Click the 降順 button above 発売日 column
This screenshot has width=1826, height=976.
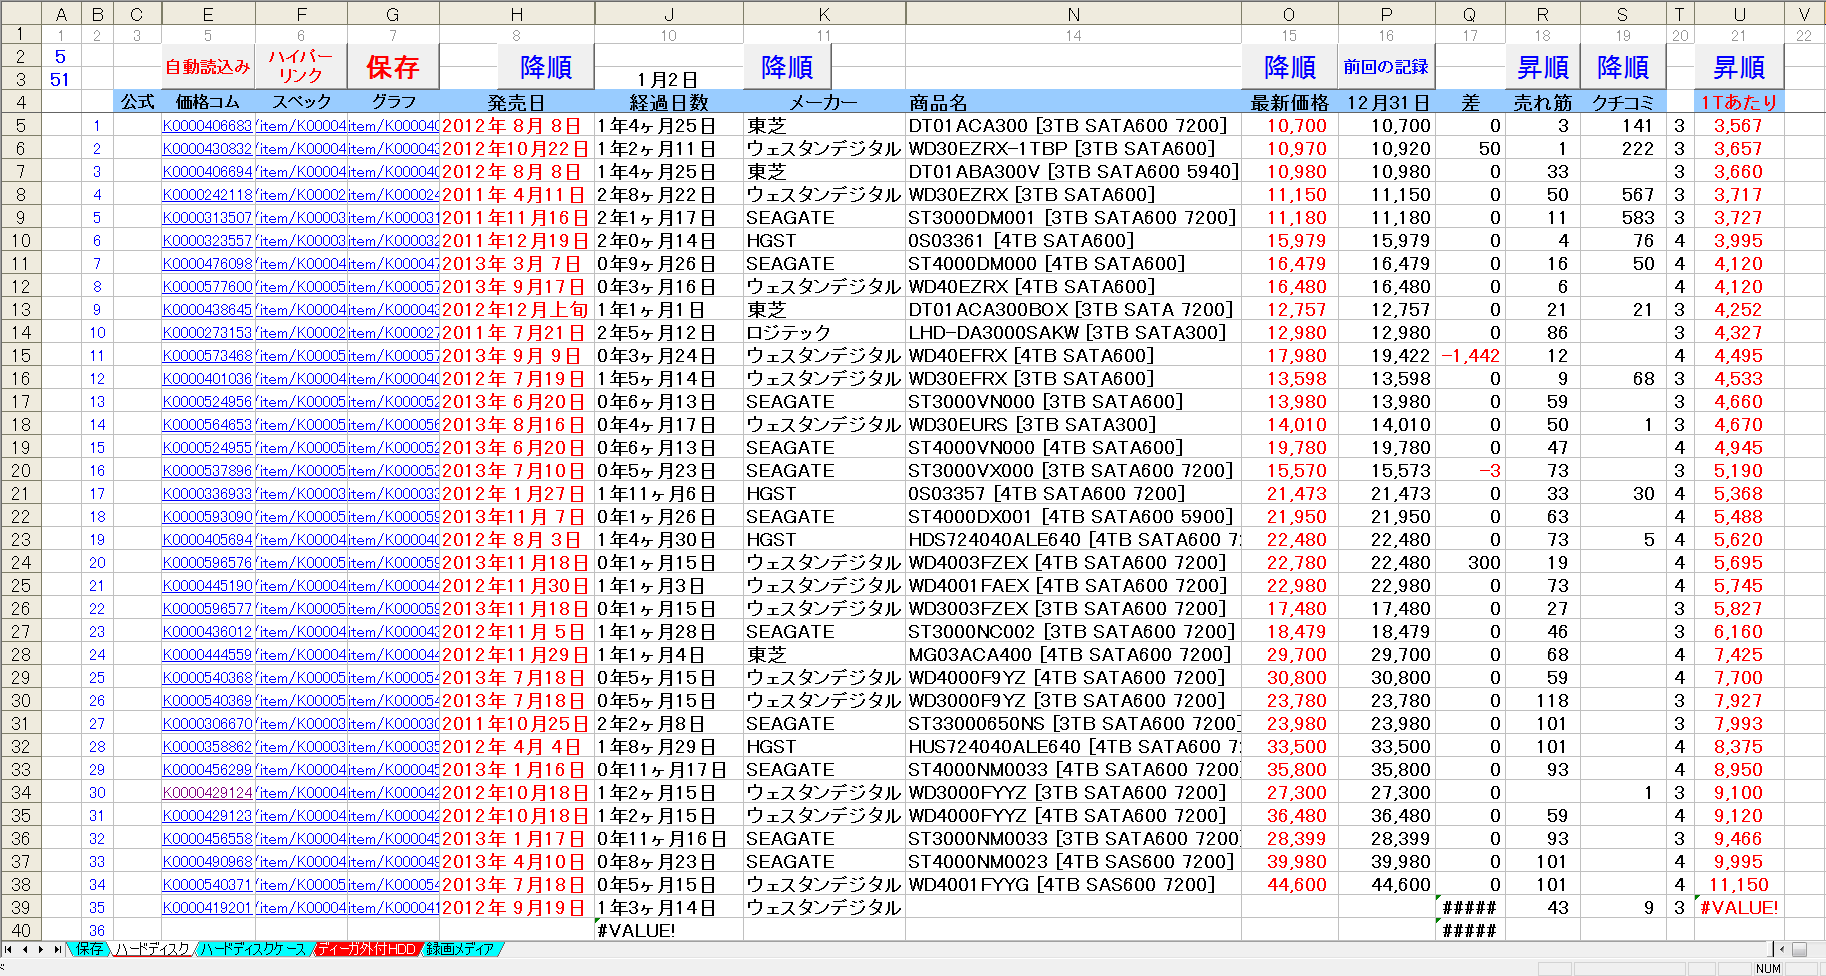coord(546,67)
